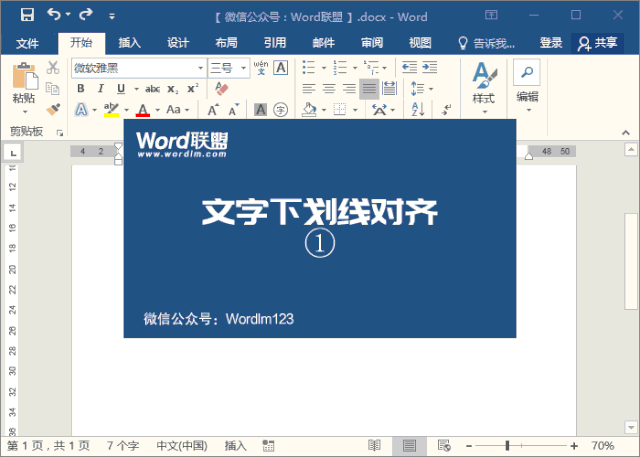Click the 共享 share button
The height and width of the screenshot is (457, 640).
[597, 43]
